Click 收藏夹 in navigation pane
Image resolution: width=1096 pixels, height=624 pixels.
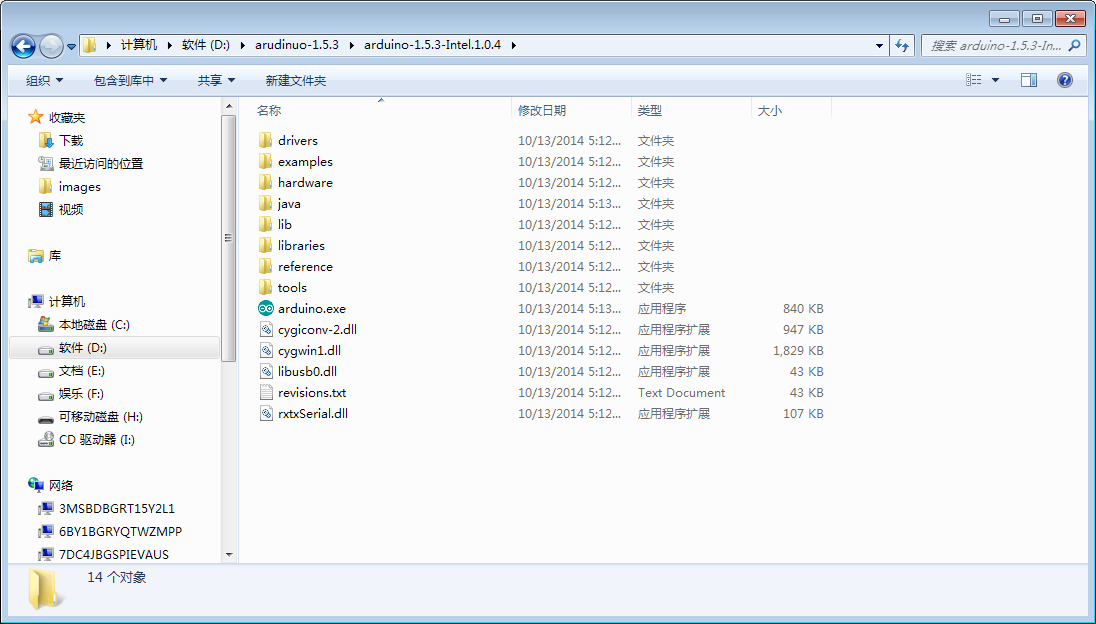[67, 117]
